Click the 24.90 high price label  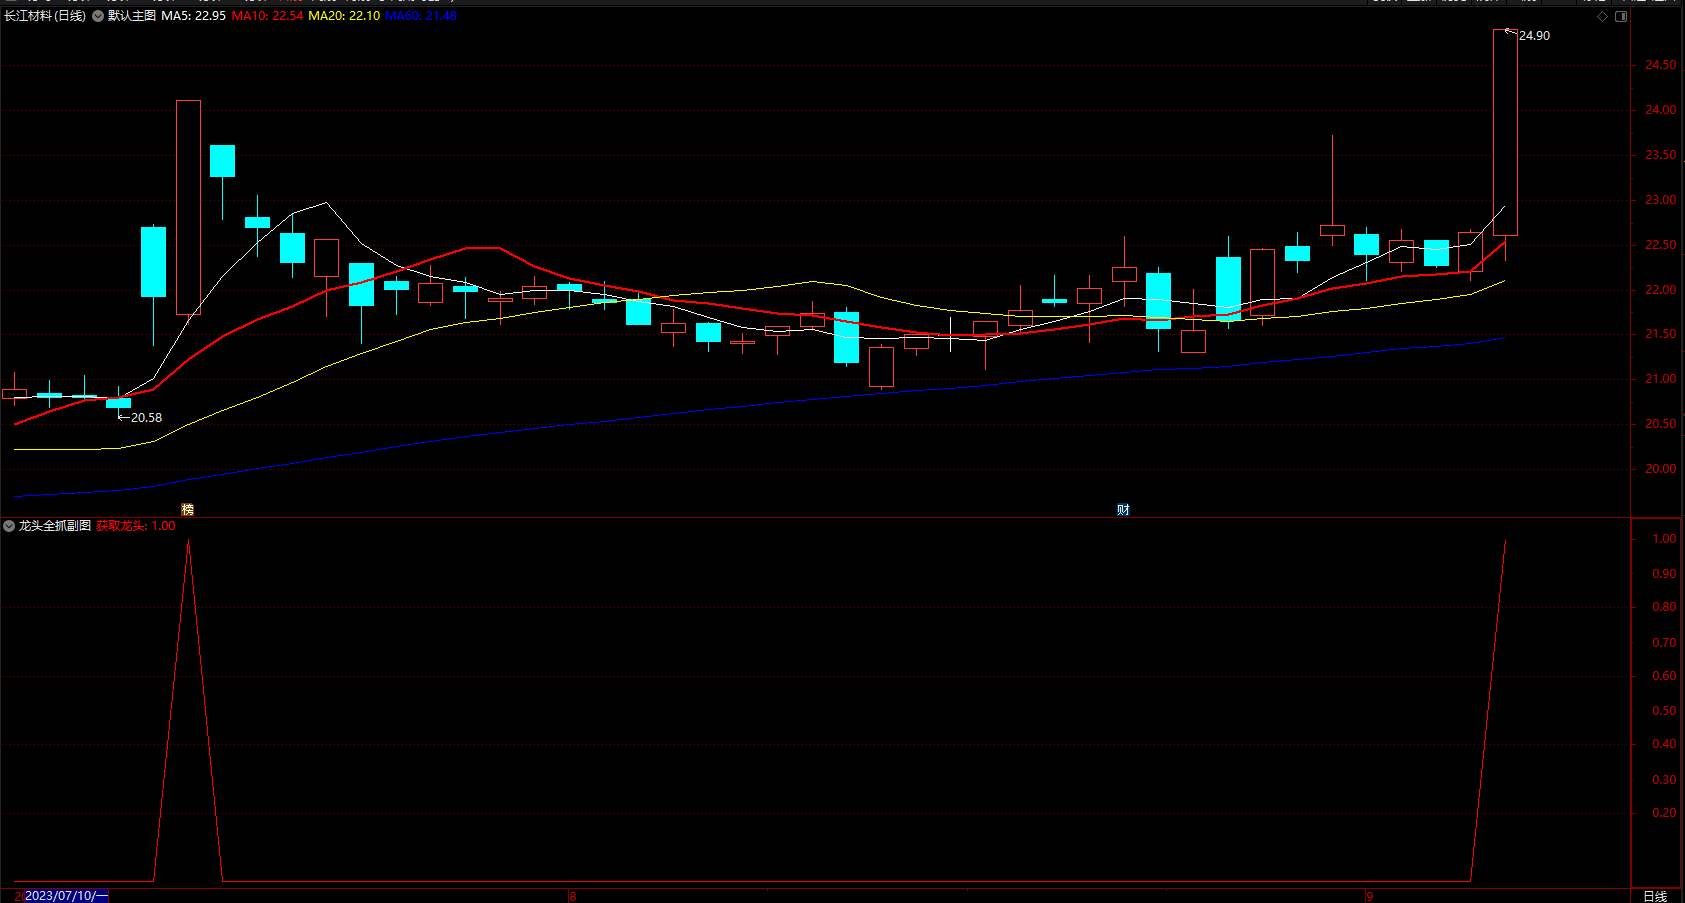point(1534,36)
